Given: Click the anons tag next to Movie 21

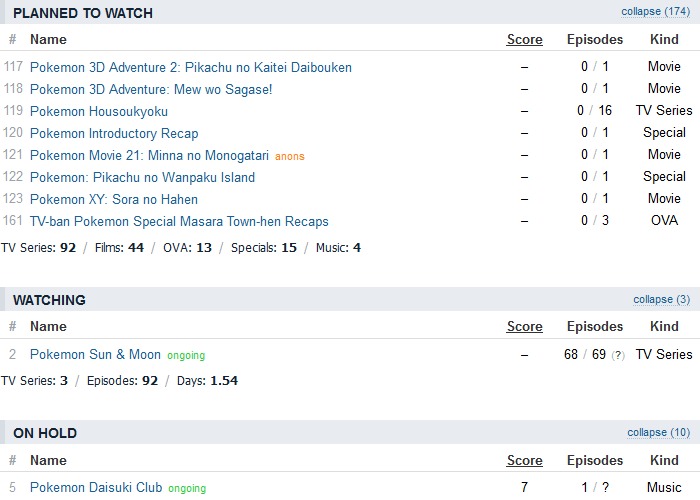Looking at the screenshot, I should [x=289, y=157].
